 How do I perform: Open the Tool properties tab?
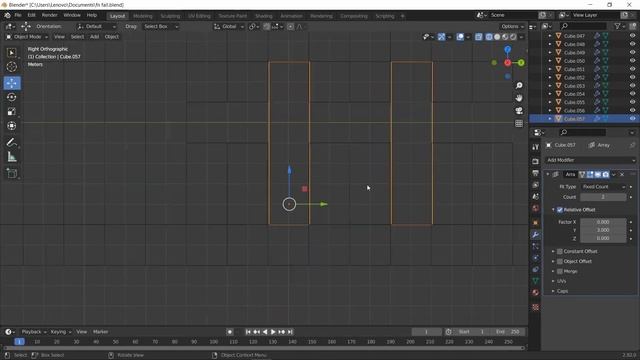536,147
